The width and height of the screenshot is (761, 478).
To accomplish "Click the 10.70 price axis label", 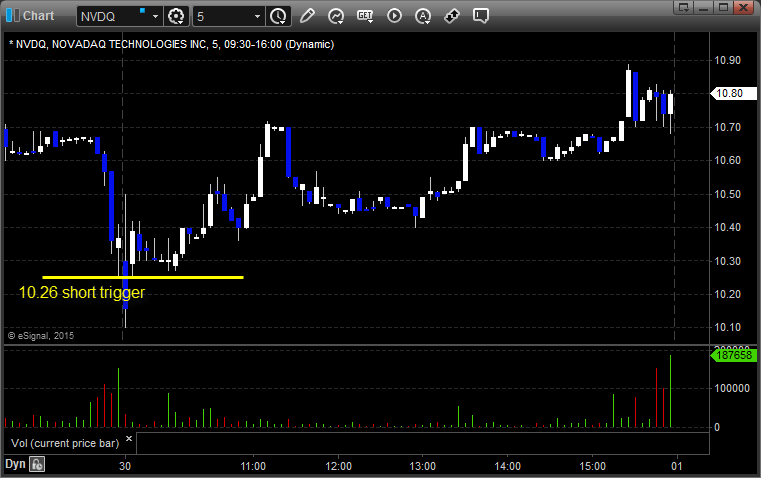I will 728,127.
